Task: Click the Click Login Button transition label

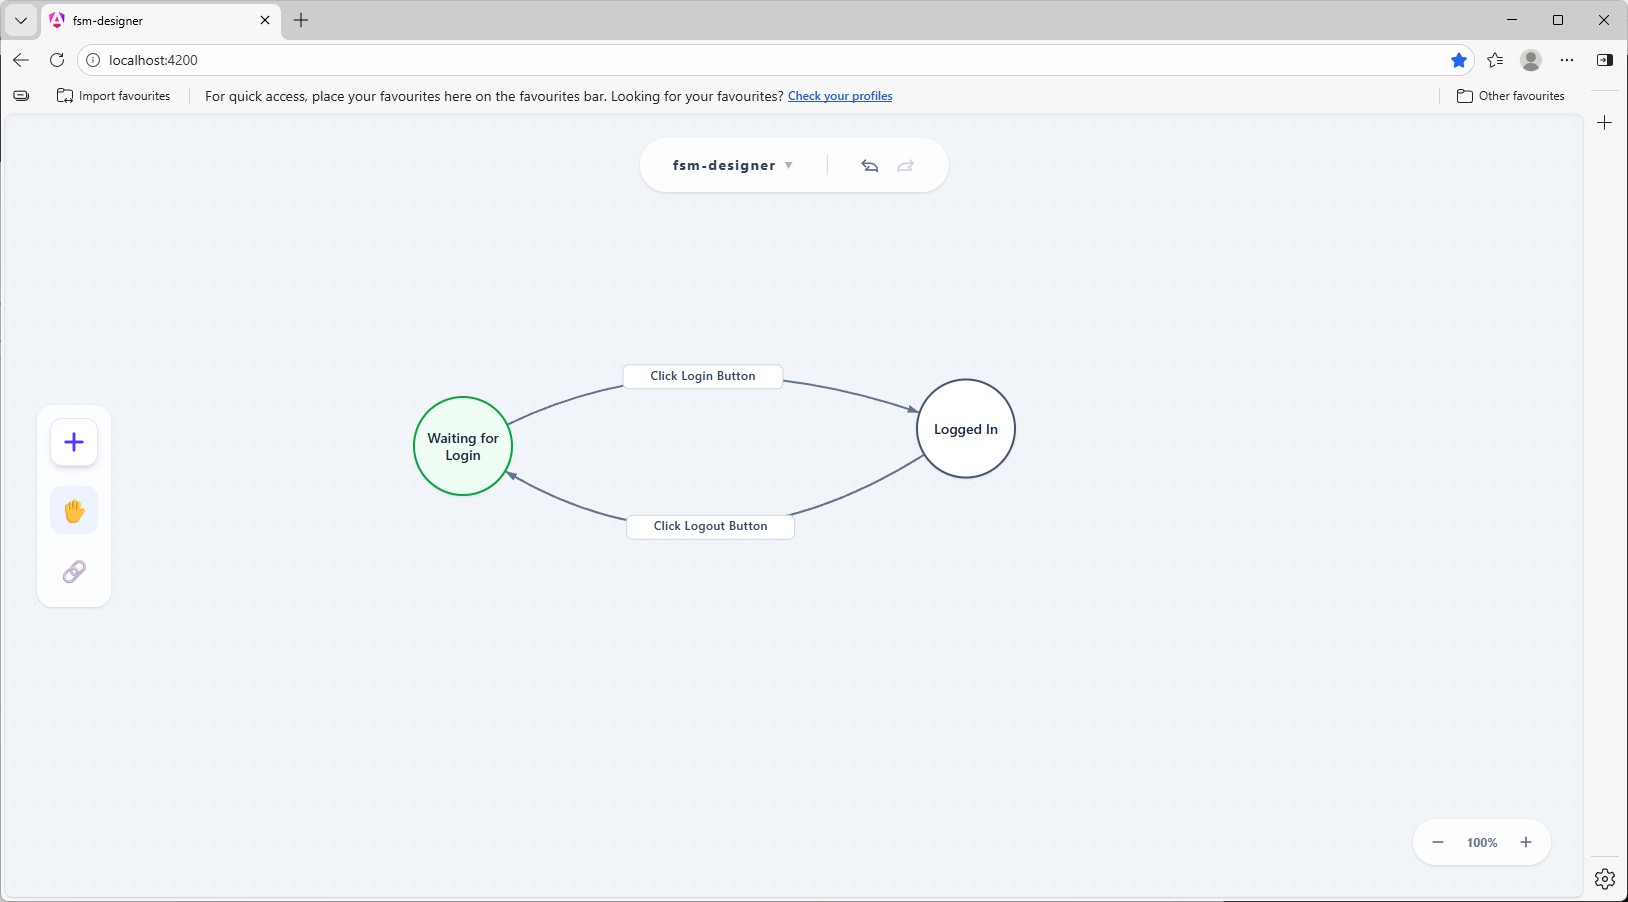Action: coord(703,376)
